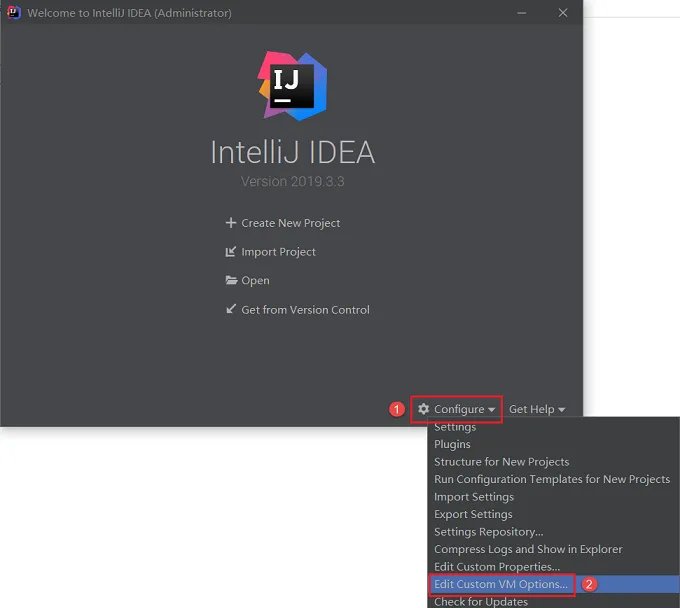Click the folder icon next to Open
The width and height of the screenshot is (680, 608).
point(231,280)
